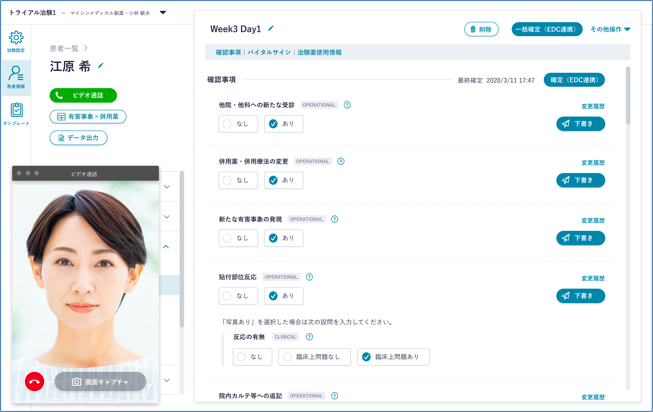The width and height of the screenshot is (653, 412).
Task: Edit Week3 Day1 title with pencil icon
Action: pyautogui.click(x=271, y=29)
